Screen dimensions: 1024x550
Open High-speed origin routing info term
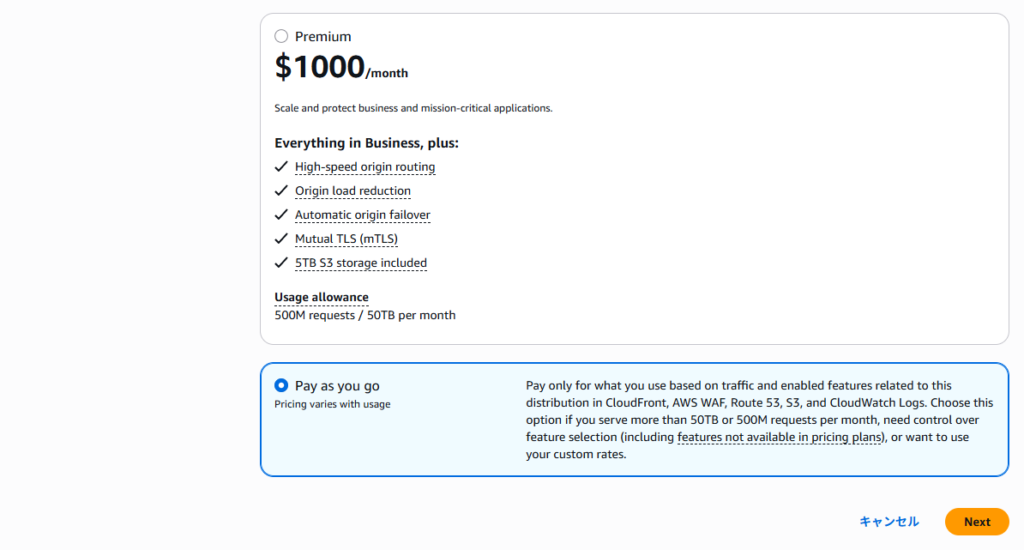[x=365, y=167]
